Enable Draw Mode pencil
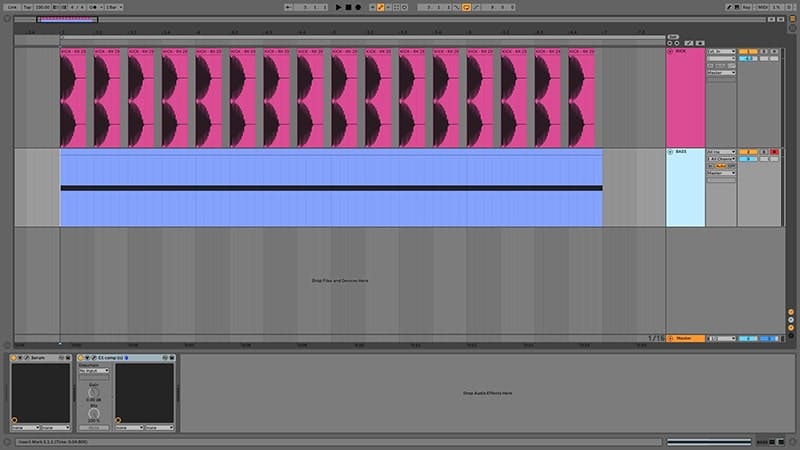 tap(729, 7)
